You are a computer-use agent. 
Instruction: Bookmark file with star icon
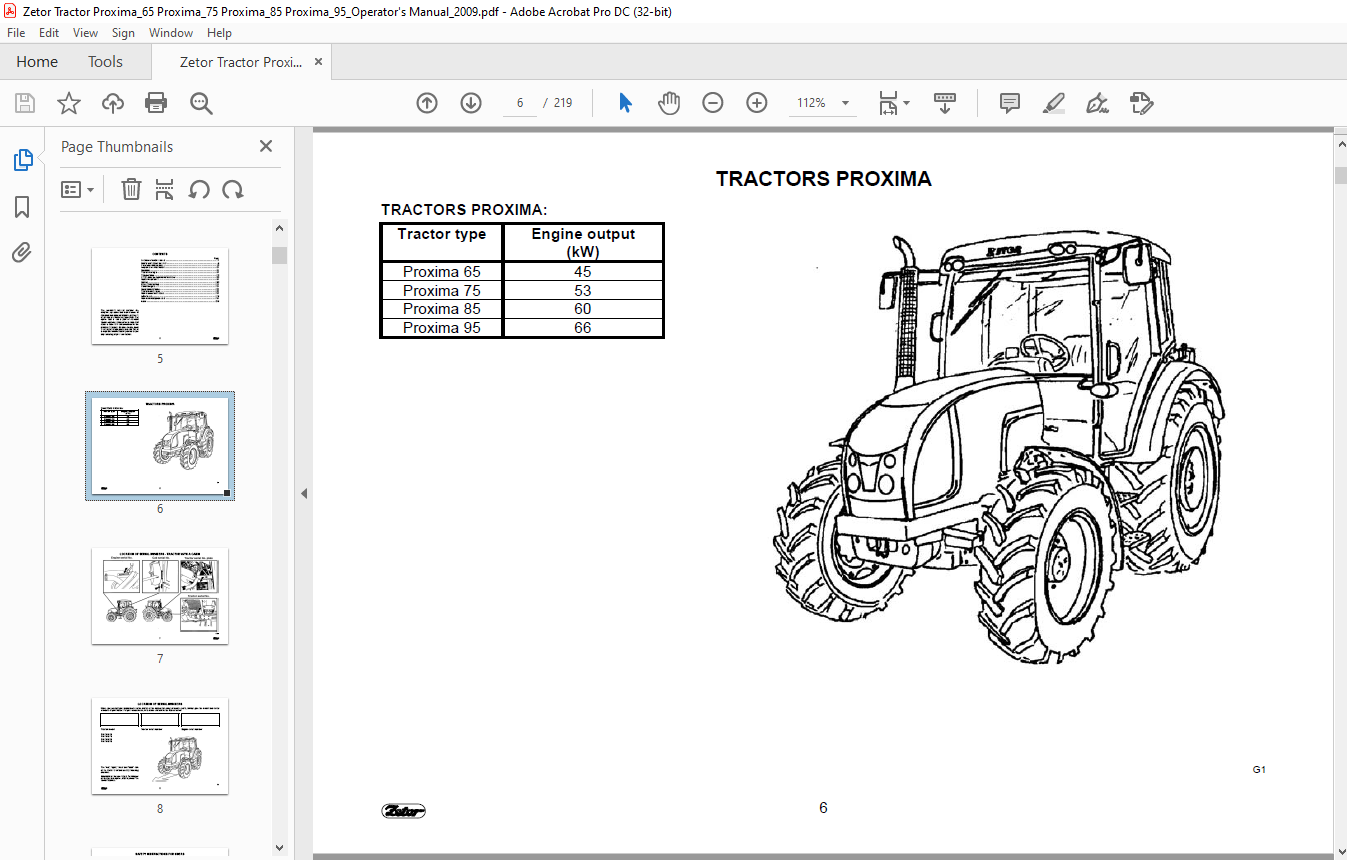click(x=69, y=103)
